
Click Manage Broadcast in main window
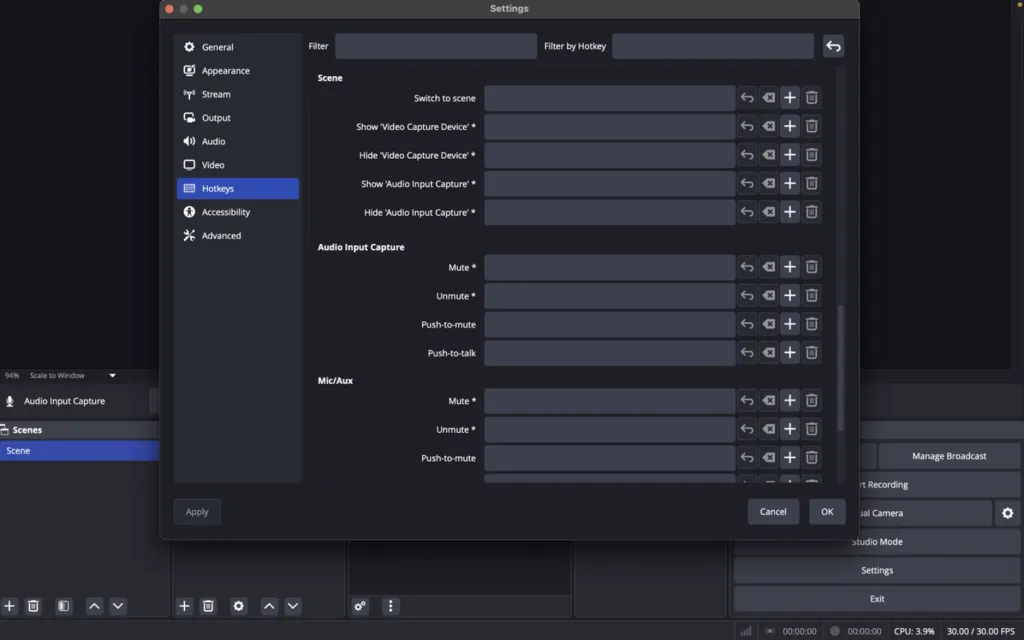pyautogui.click(x=949, y=456)
